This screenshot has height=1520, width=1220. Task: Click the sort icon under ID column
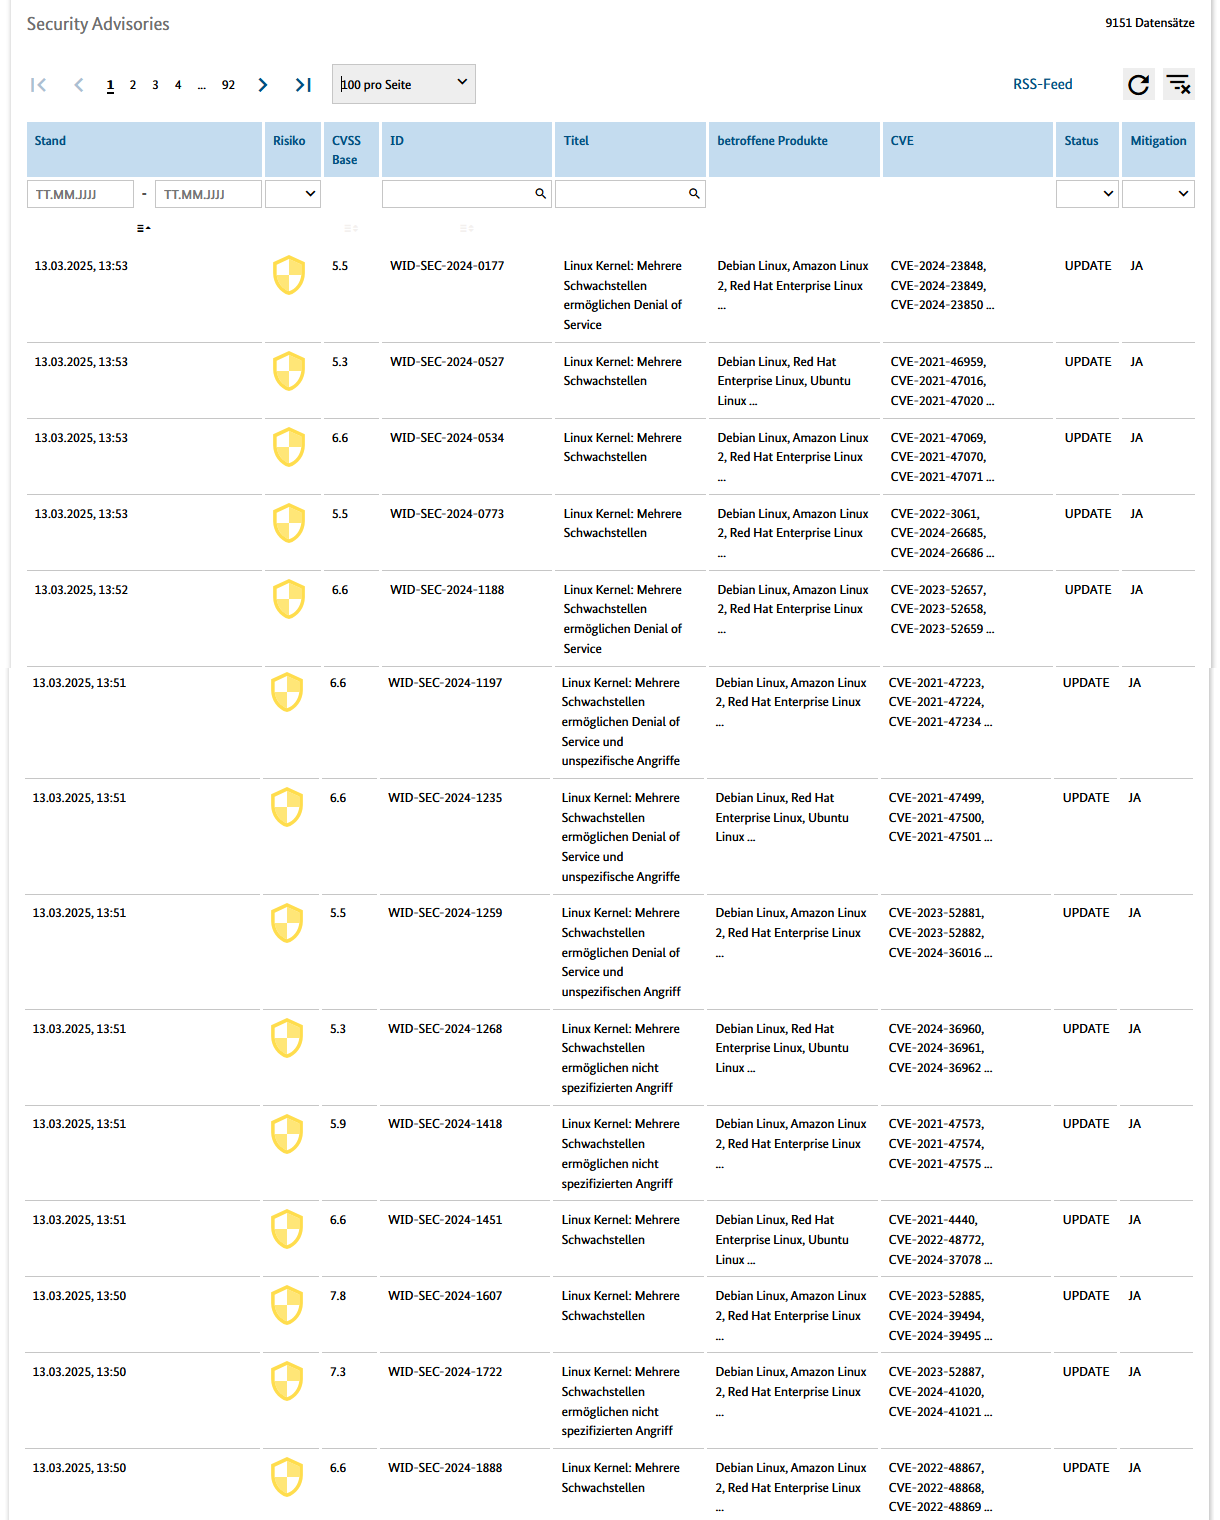pyautogui.click(x=467, y=229)
